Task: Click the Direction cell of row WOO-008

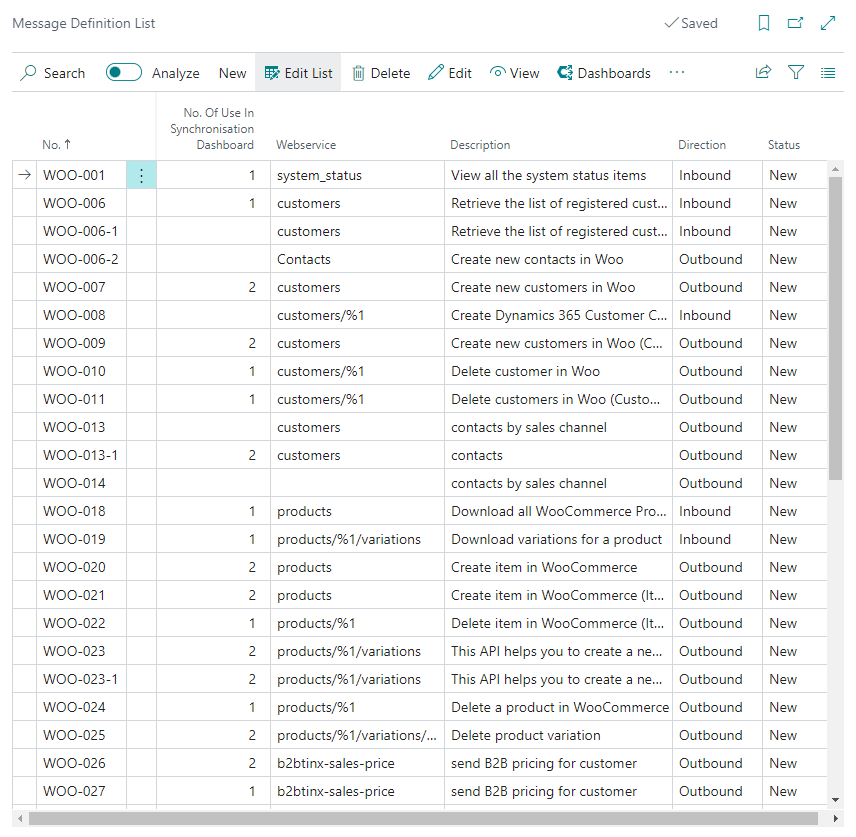Action: point(717,316)
